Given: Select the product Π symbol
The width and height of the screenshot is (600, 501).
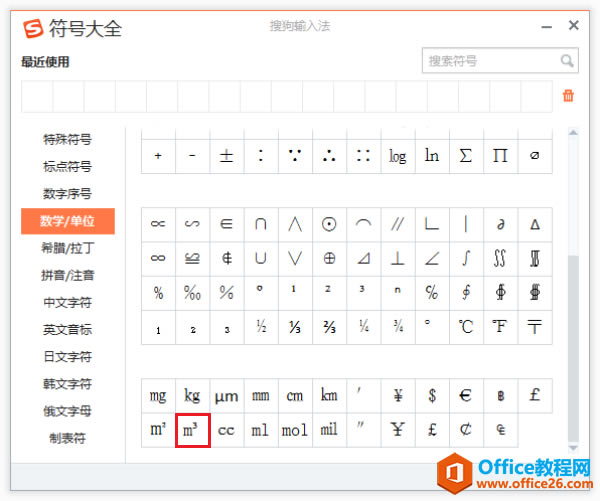Looking at the screenshot, I should [500, 156].
